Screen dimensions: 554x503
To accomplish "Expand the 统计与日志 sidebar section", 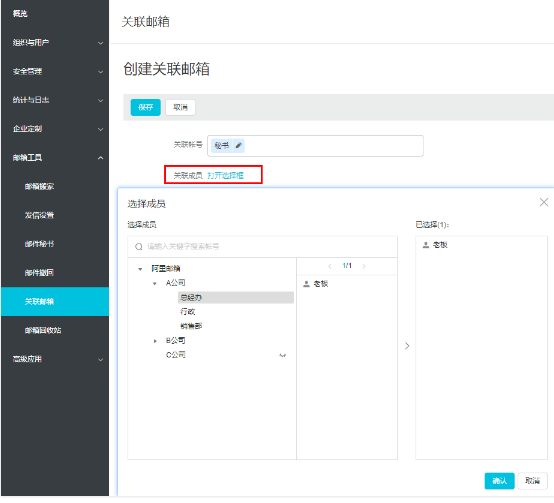I will tap(100, 100).
